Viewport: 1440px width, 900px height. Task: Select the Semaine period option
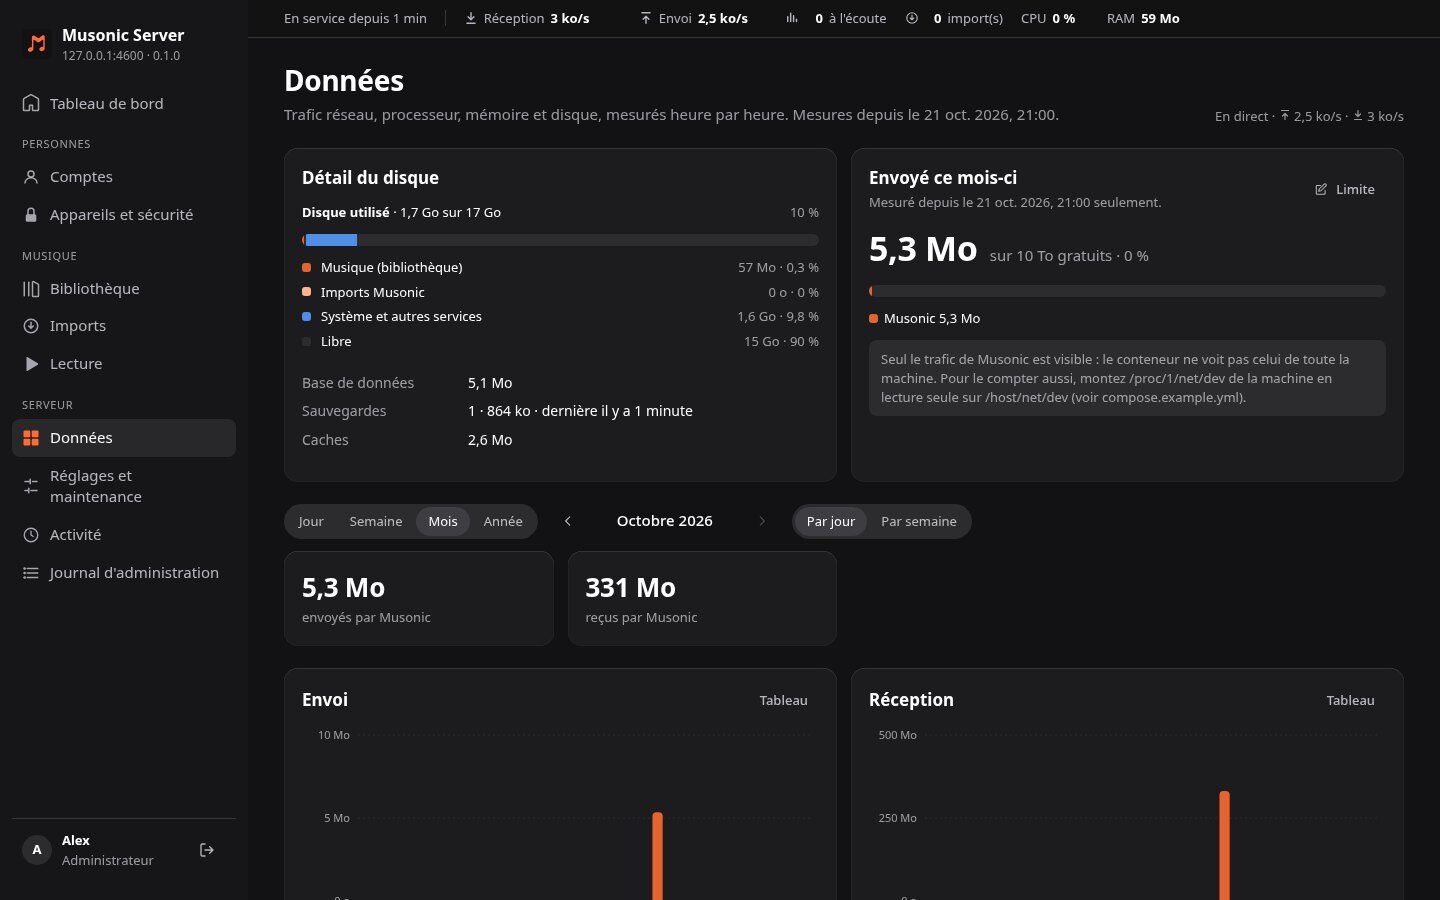click(x=376, y=521)
